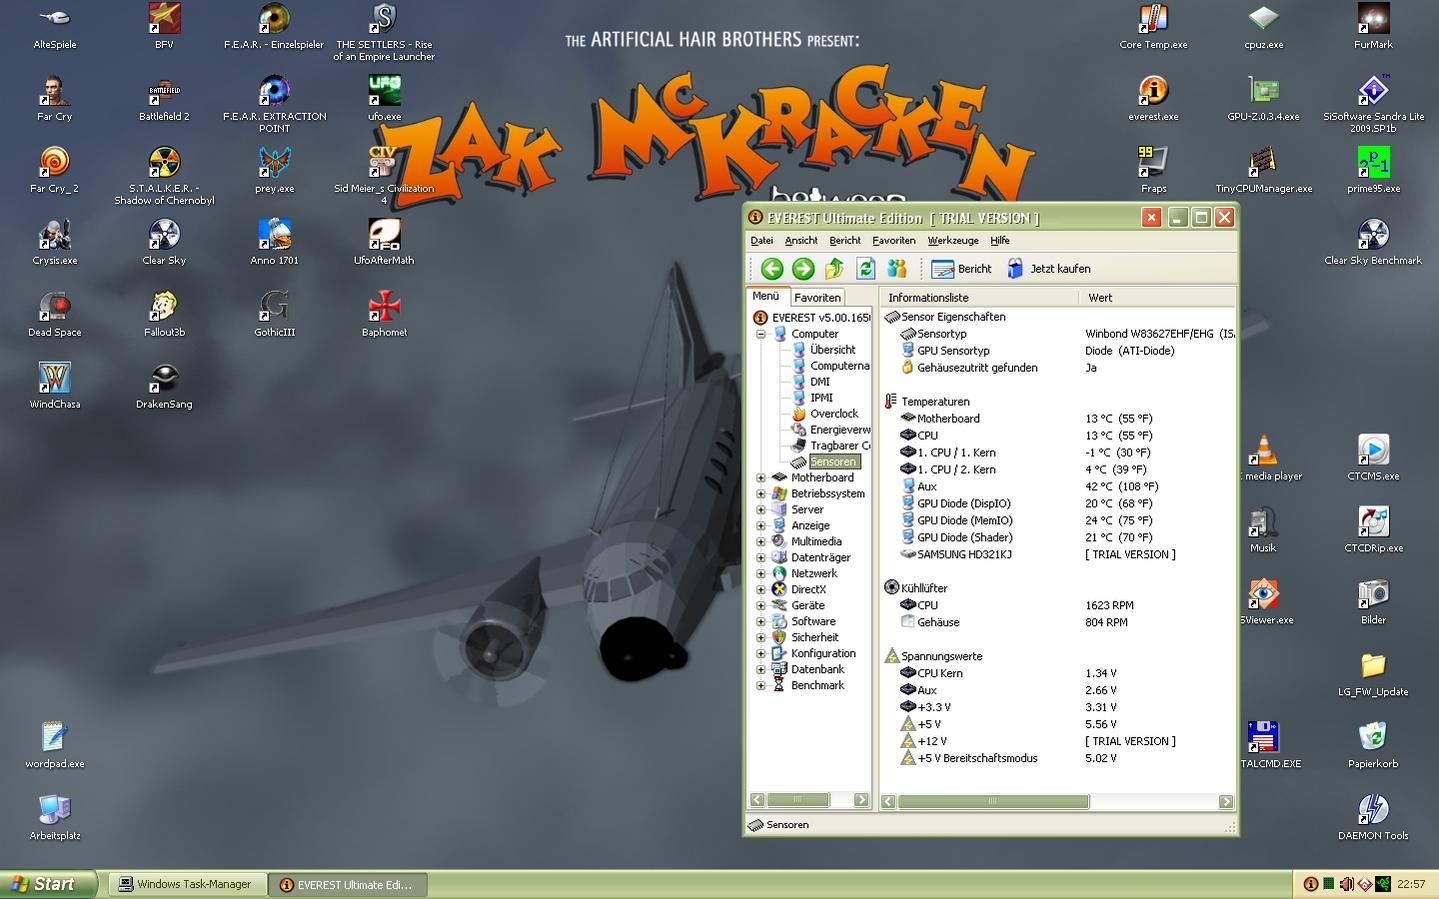Image resolution: width=1439 pixels, height=899 pixels.
Task: Switch to Windows Task-Manager taskbar button
Action: 186,884
